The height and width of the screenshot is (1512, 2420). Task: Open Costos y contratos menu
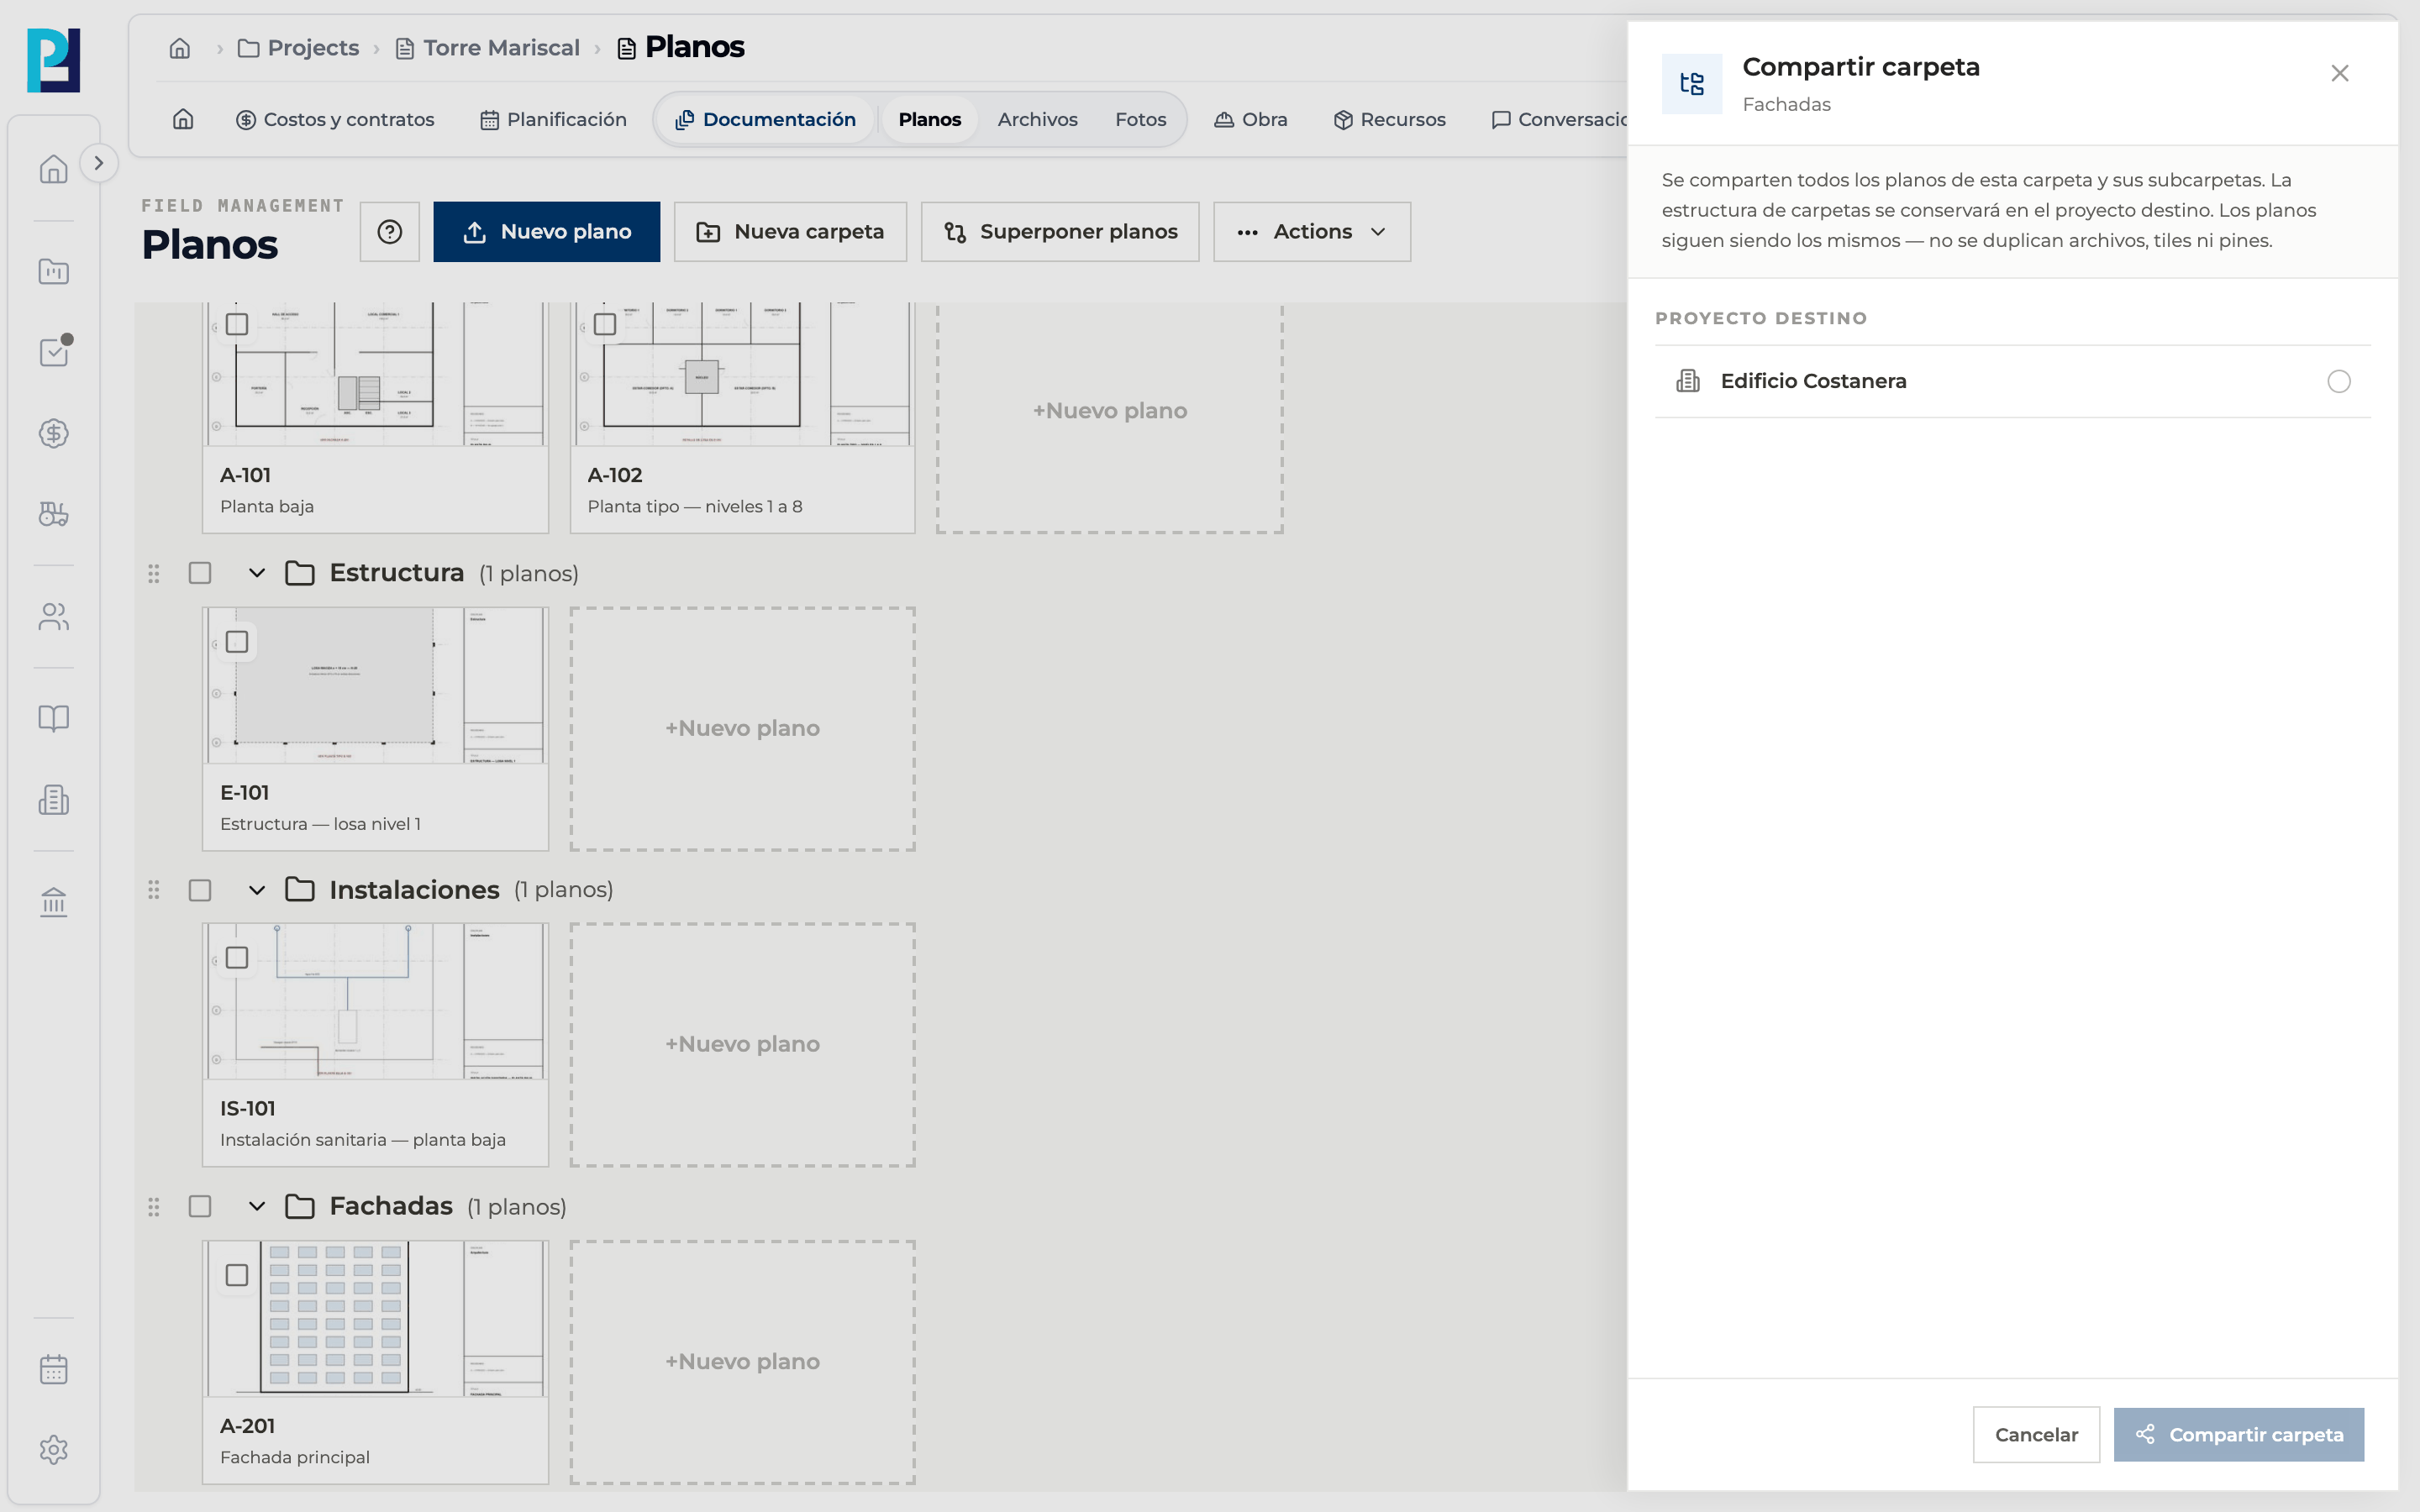pos(335,120)
